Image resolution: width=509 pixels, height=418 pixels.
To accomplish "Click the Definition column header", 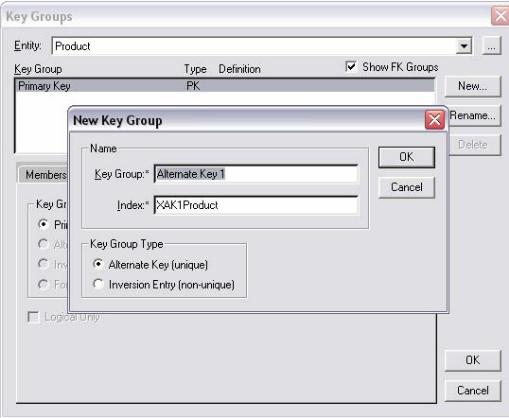I will click(x=239, y=69).
